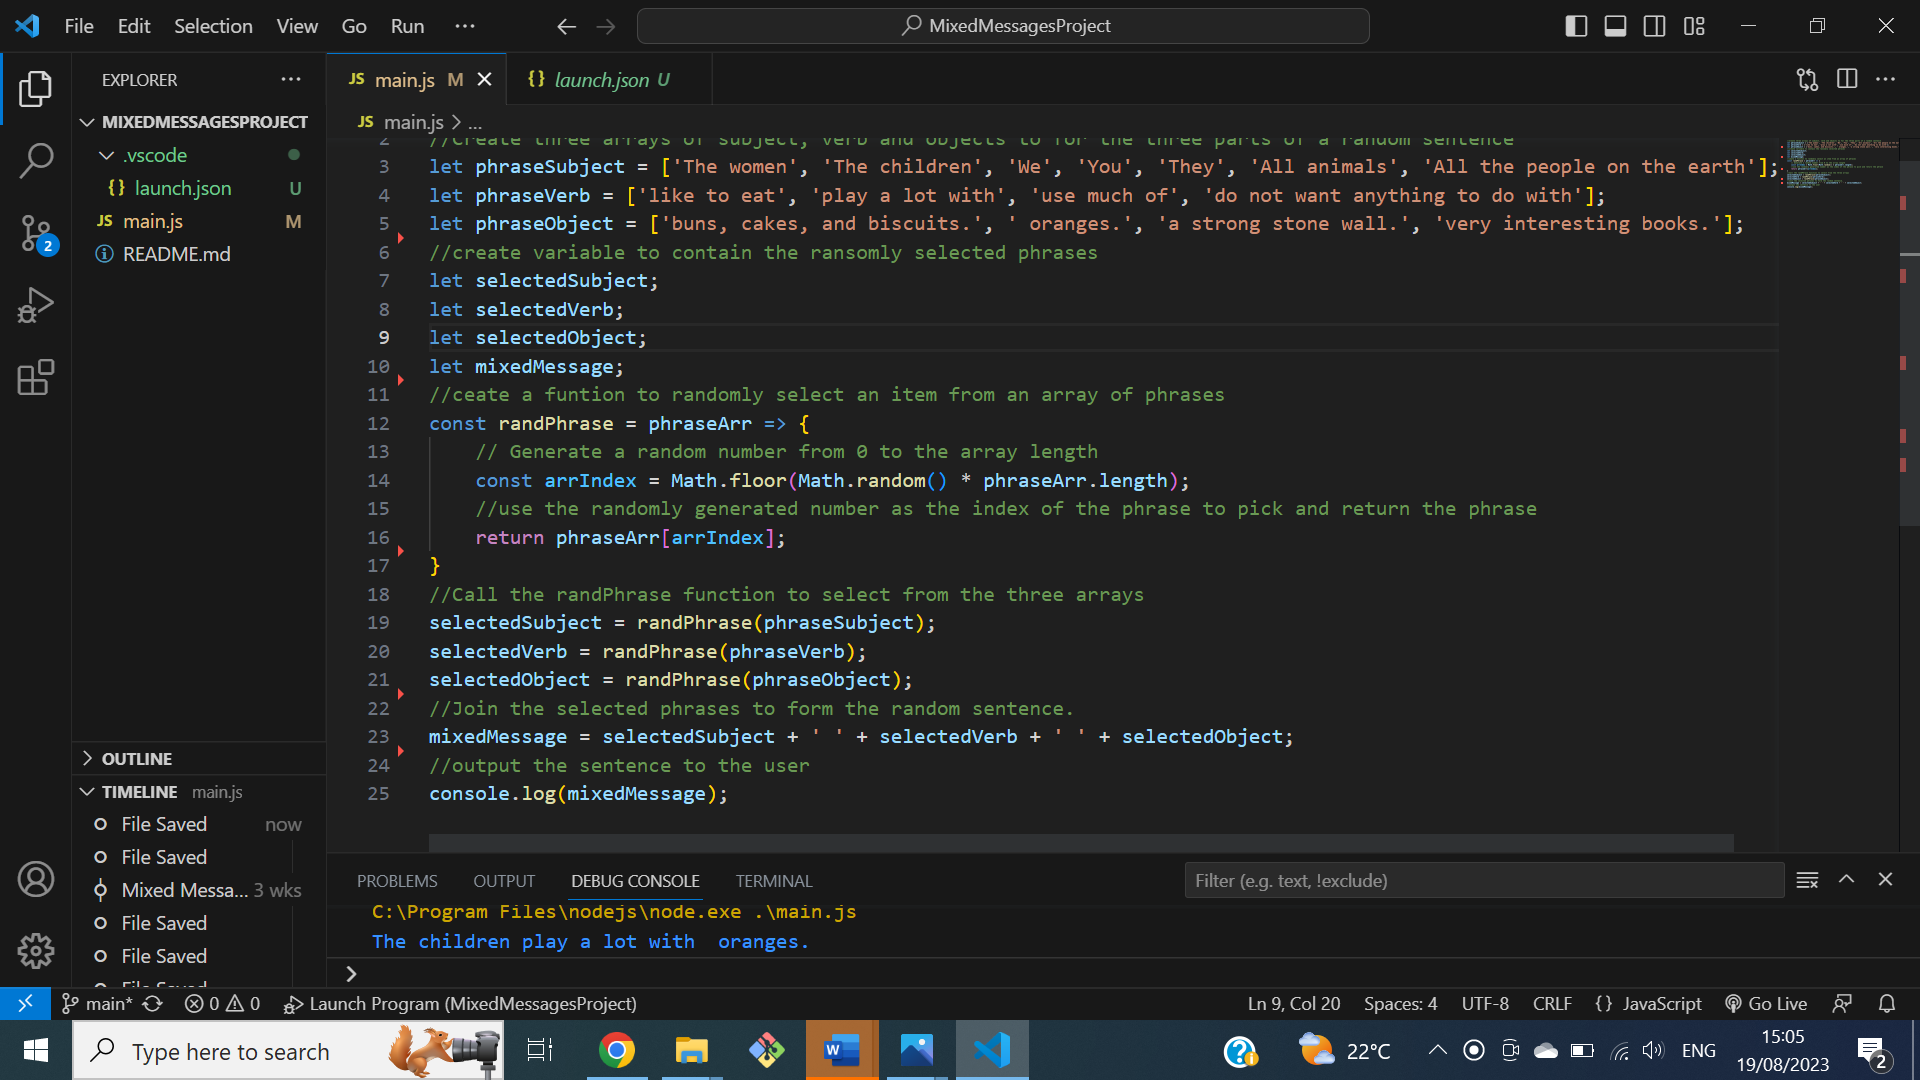This screenshot has height=1080, width=1920.
Task: Open Word from Windows taskbar
Action: pos(841,1050)
